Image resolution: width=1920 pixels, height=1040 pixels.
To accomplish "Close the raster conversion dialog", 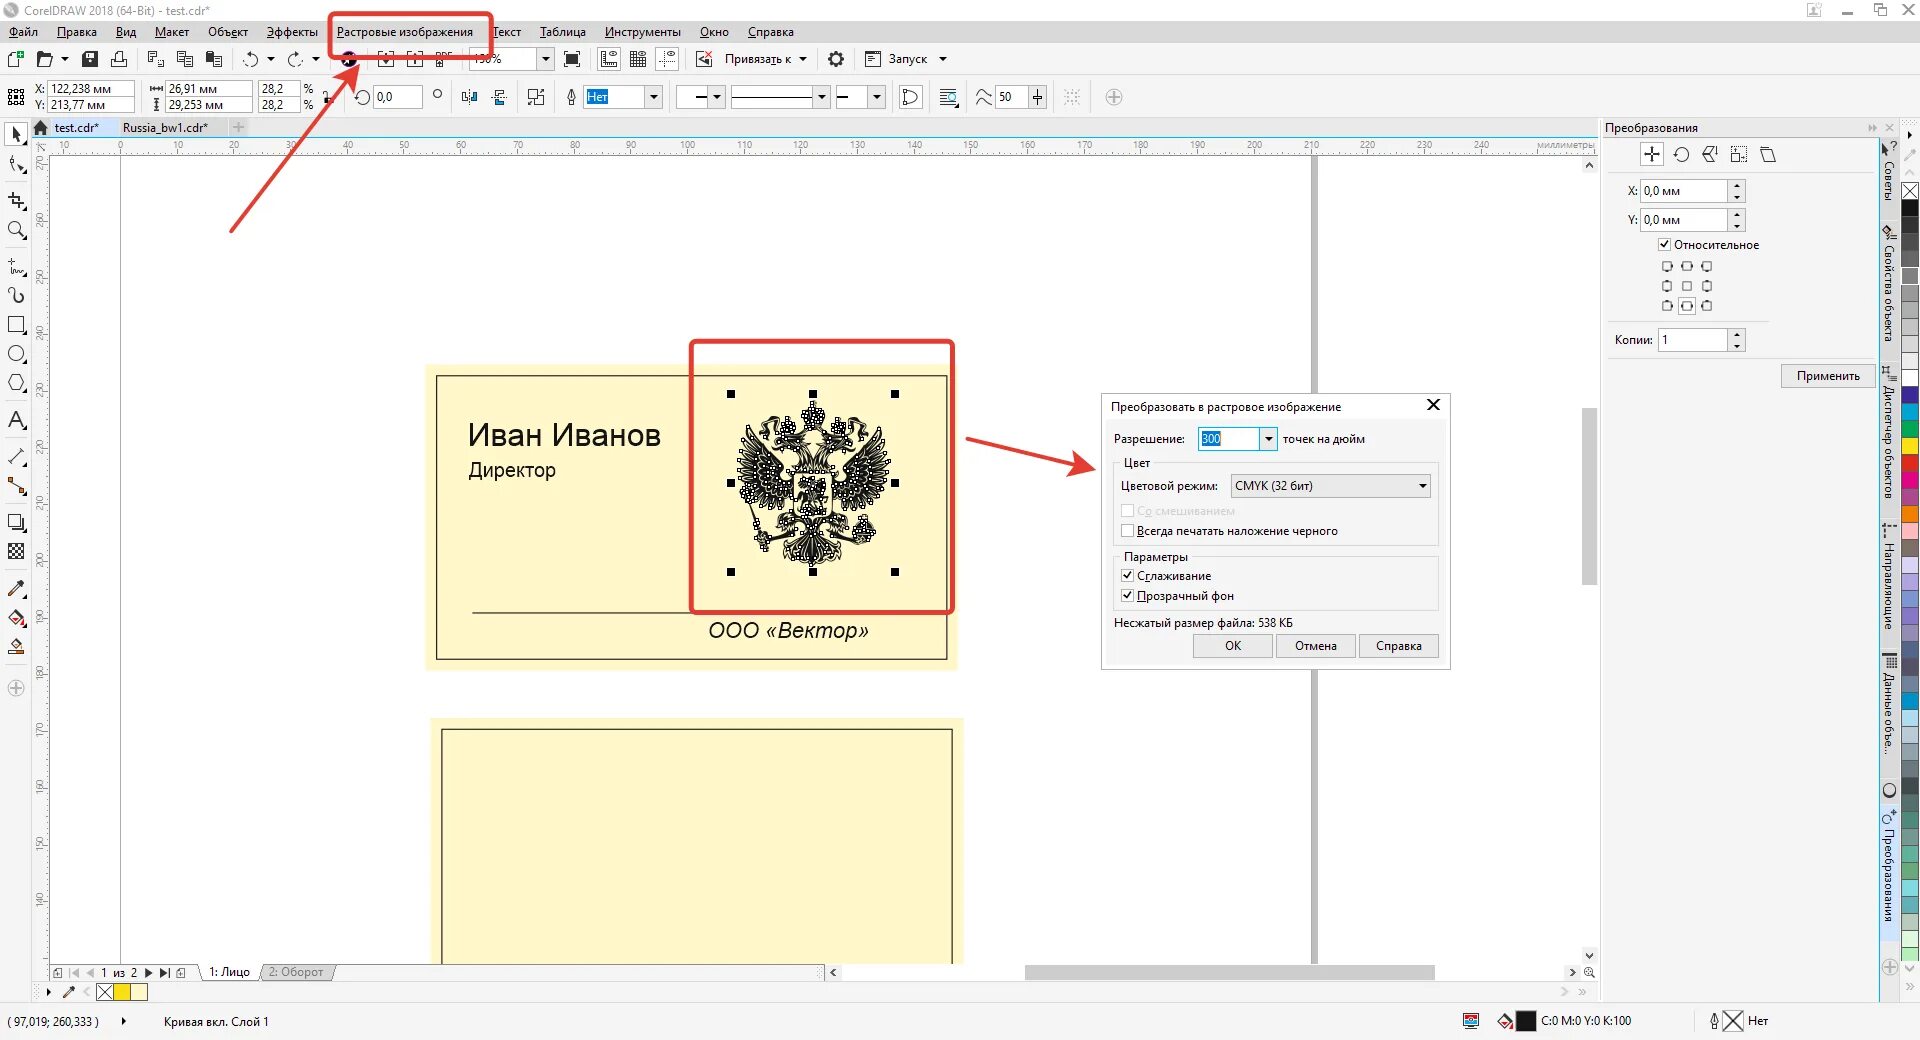I will pyautogui.click(x=1433, y=405).
